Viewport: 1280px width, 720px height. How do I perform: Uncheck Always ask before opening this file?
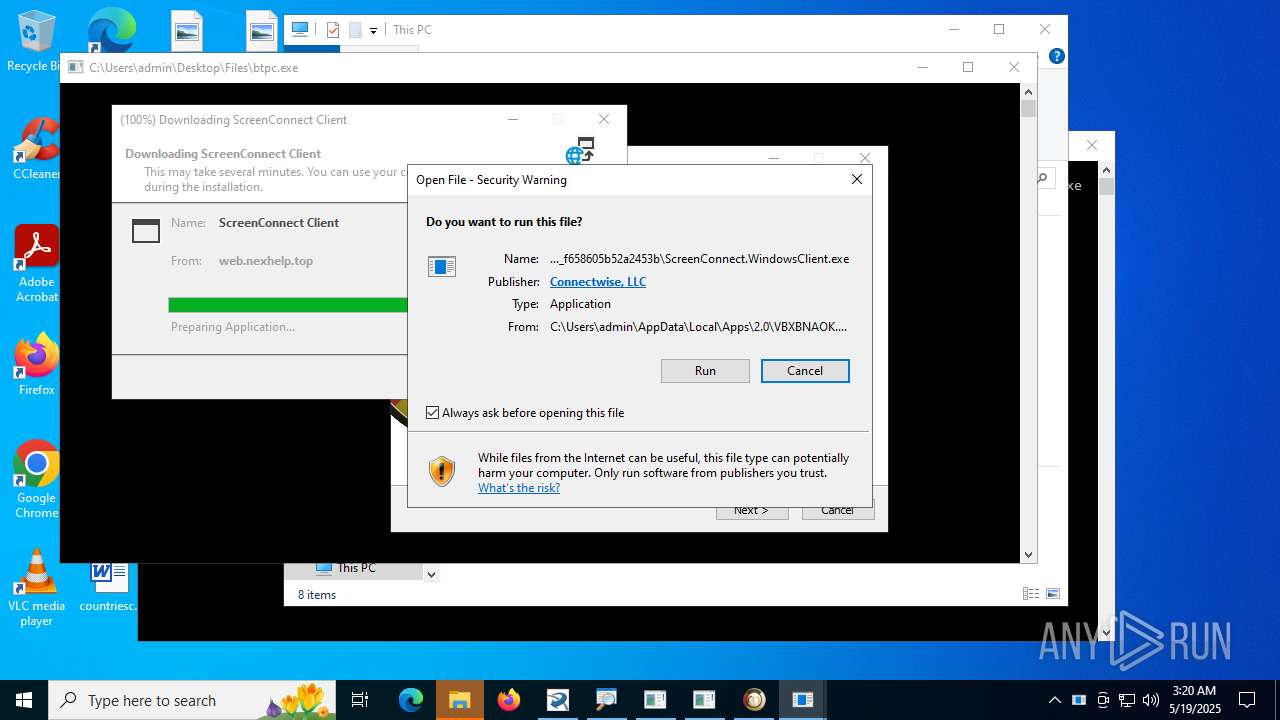point(433,413)
